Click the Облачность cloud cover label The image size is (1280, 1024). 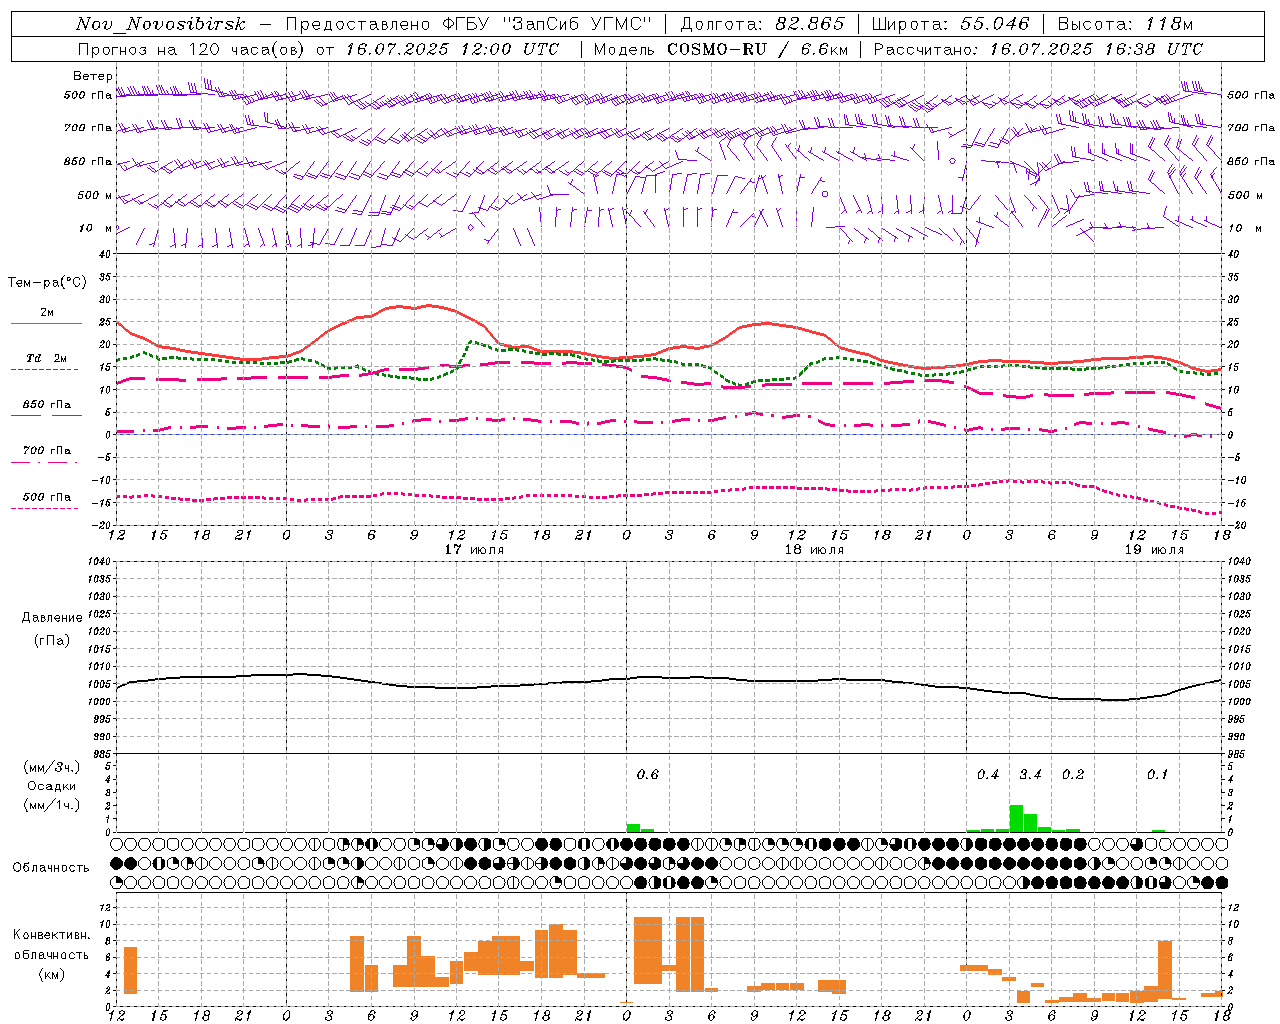point(51,868)
